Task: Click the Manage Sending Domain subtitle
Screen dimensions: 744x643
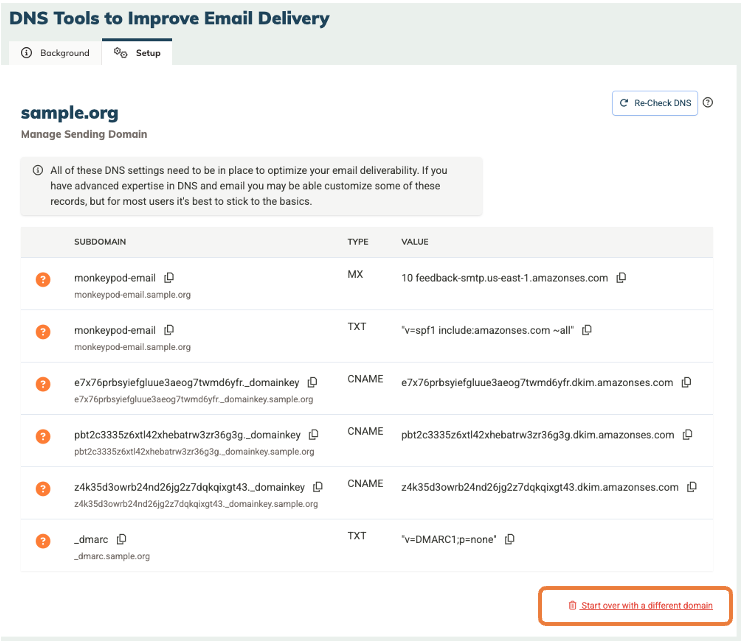Action: point(84,134)
